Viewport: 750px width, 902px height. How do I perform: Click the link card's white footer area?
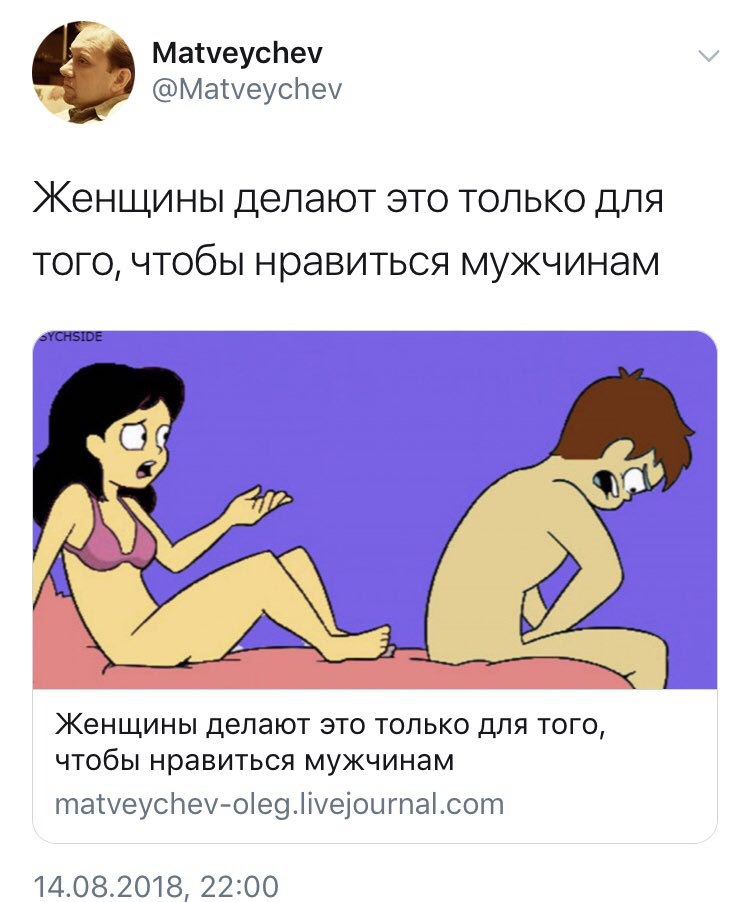click(x=375, y=765)
